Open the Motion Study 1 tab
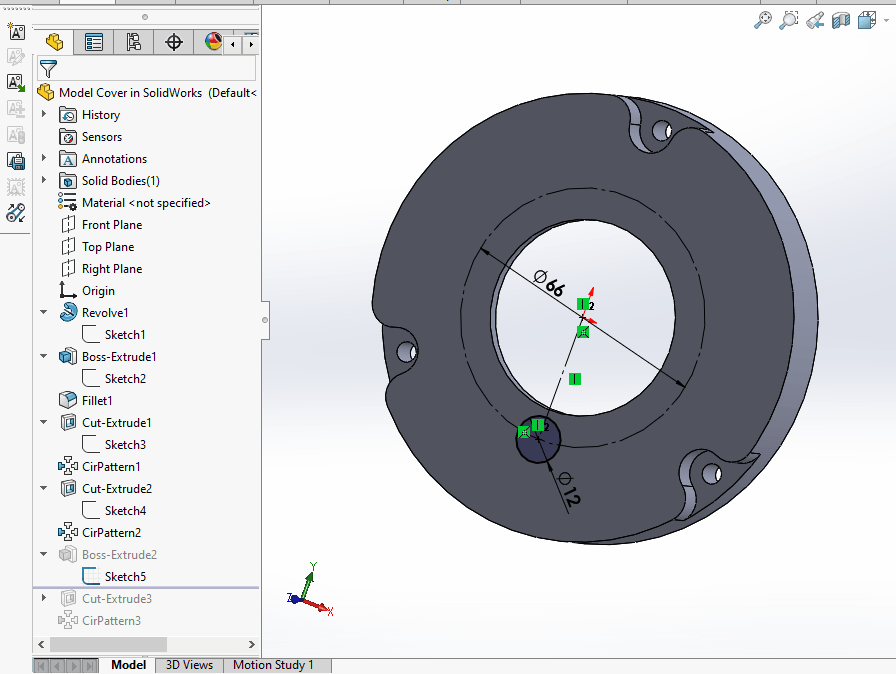The width and height of the screenshot is (896, 674). pyautogui.click(x=273, y=665)
